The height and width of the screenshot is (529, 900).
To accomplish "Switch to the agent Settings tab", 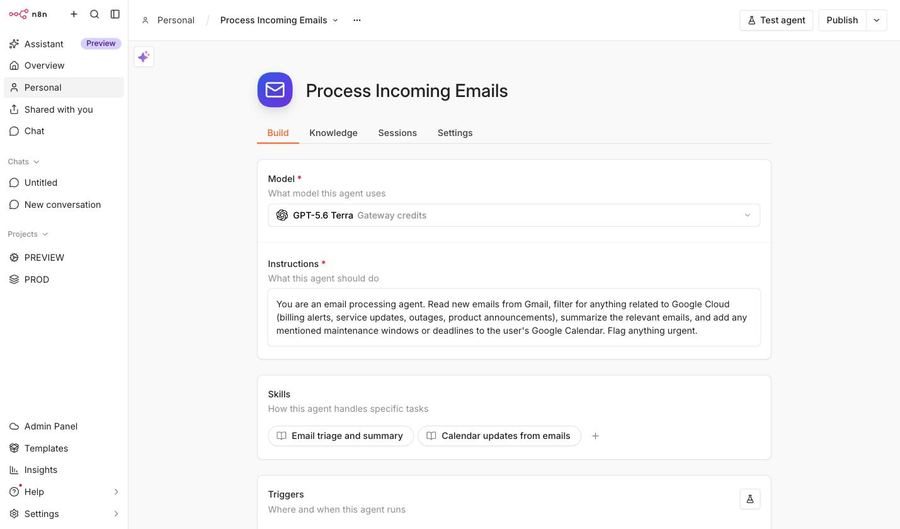I will click(x=455, y=133).
